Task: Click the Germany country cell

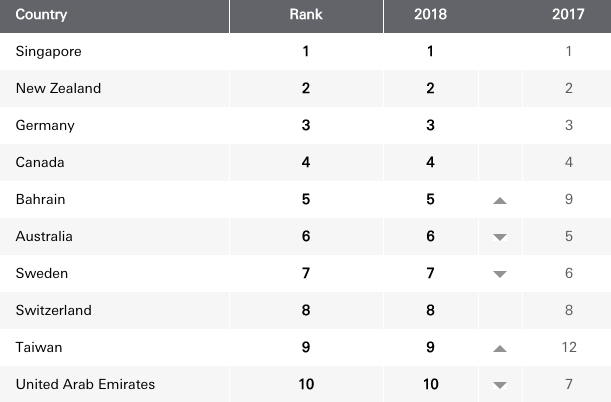Action: 45,125
